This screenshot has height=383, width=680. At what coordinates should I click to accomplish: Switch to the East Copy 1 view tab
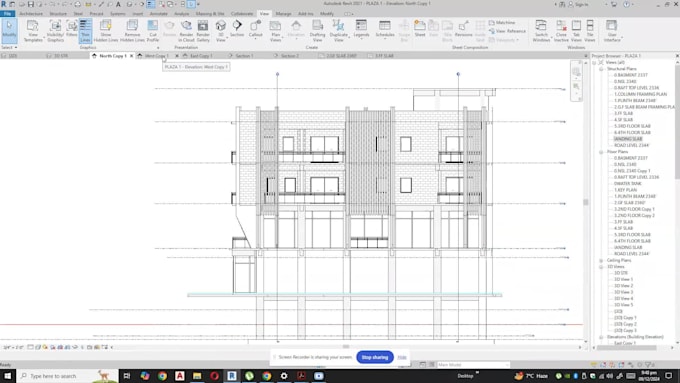[201, 56]
